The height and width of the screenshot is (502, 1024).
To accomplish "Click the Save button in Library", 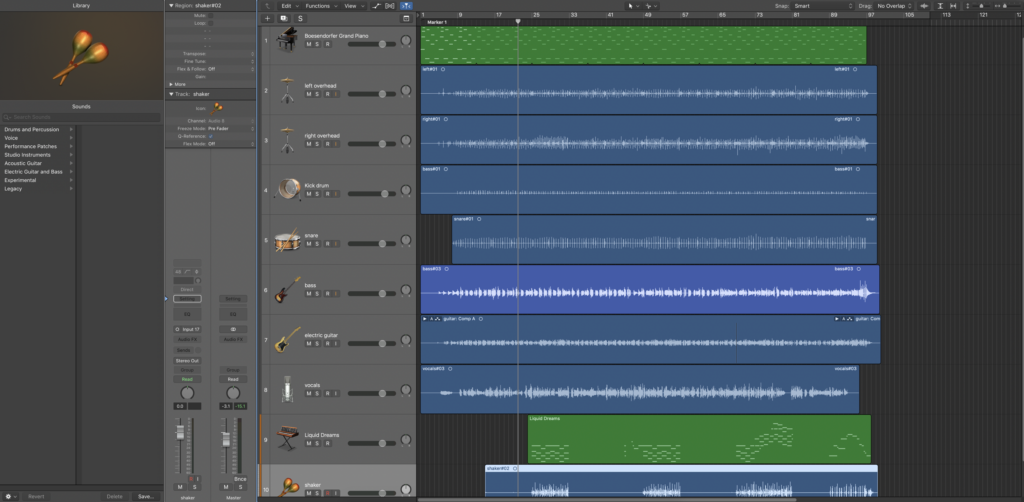I will coord(146,496).
